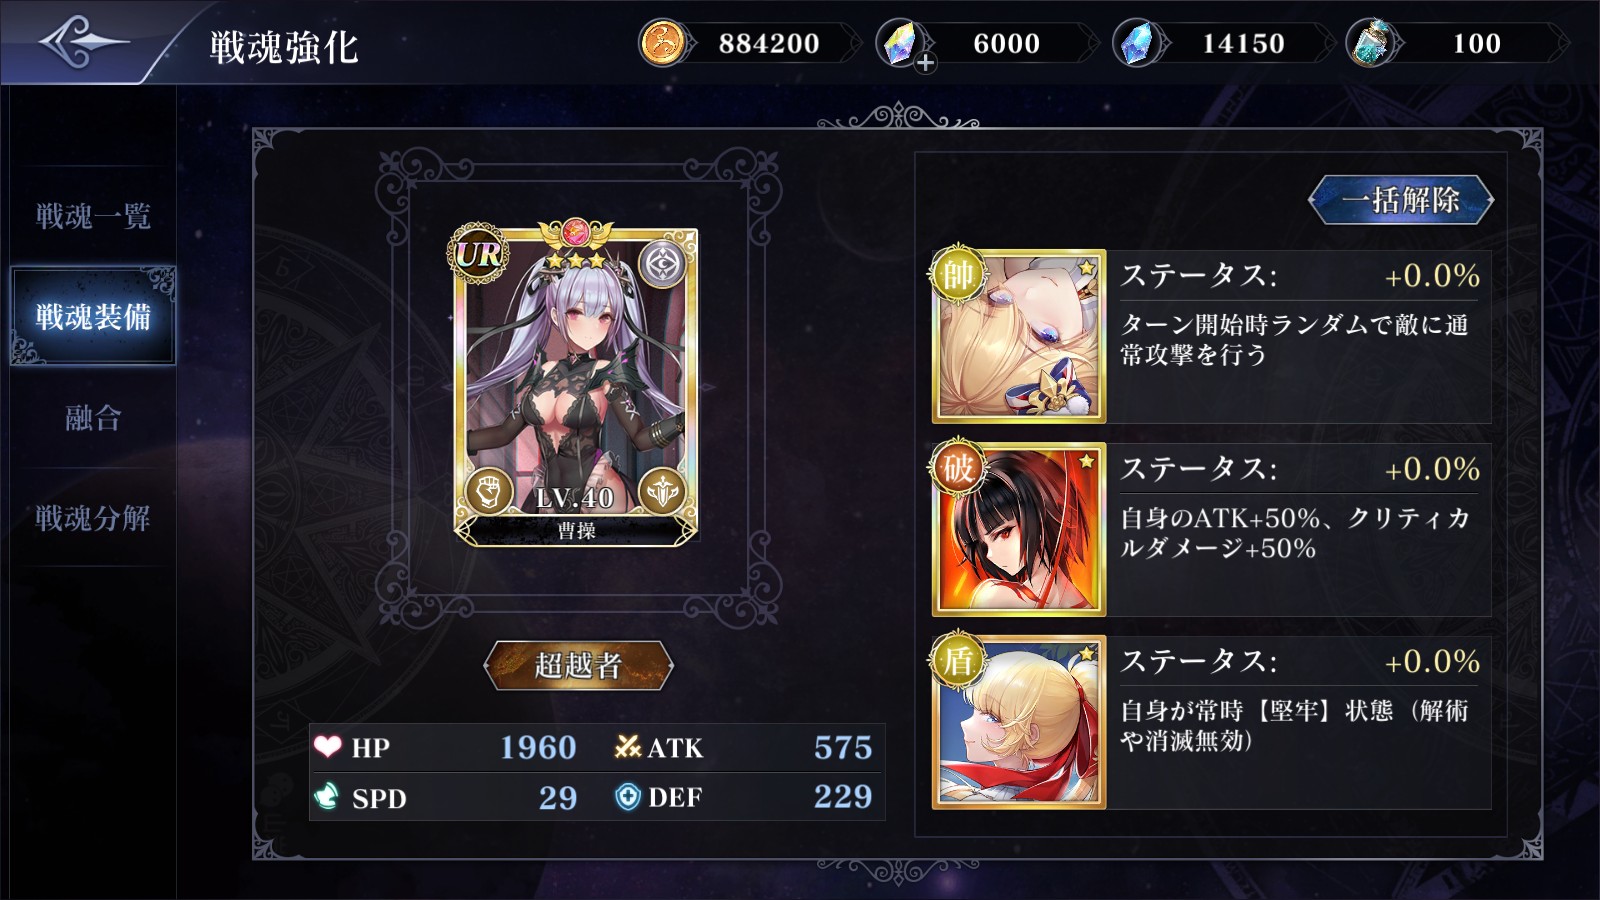Click the 一括解除 button

(x=1401, y=200)
